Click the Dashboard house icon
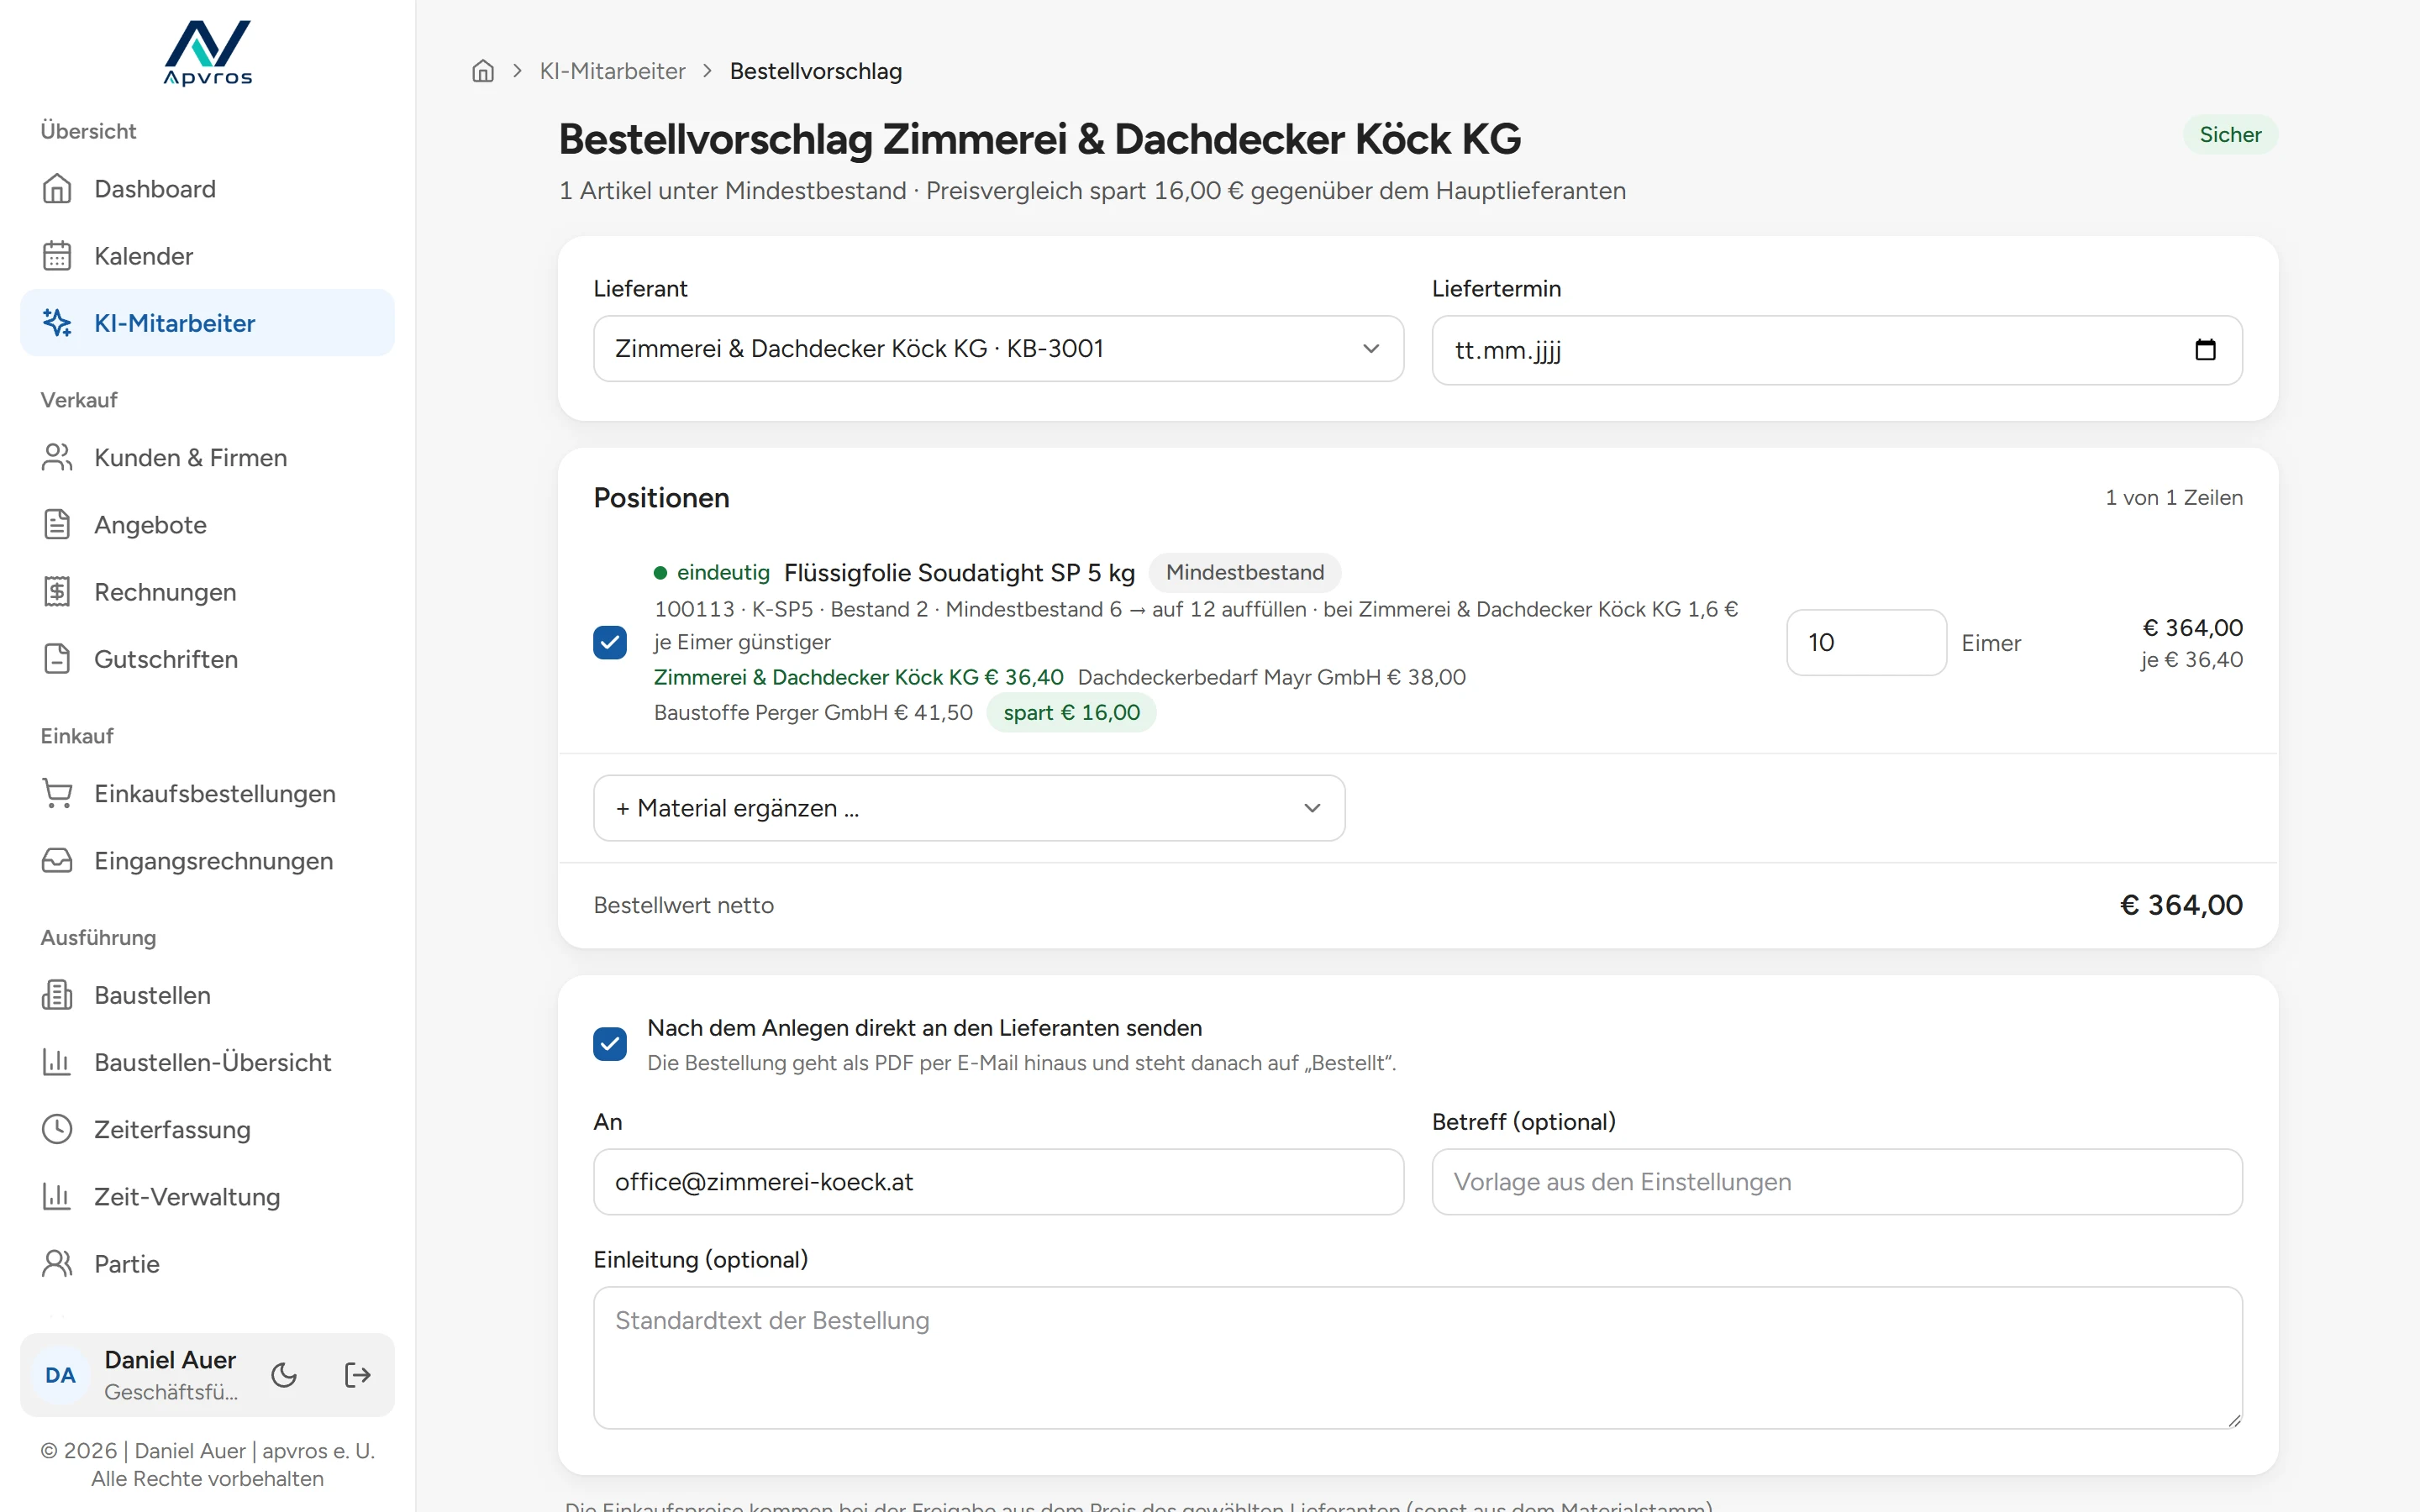 click(57, 189)
